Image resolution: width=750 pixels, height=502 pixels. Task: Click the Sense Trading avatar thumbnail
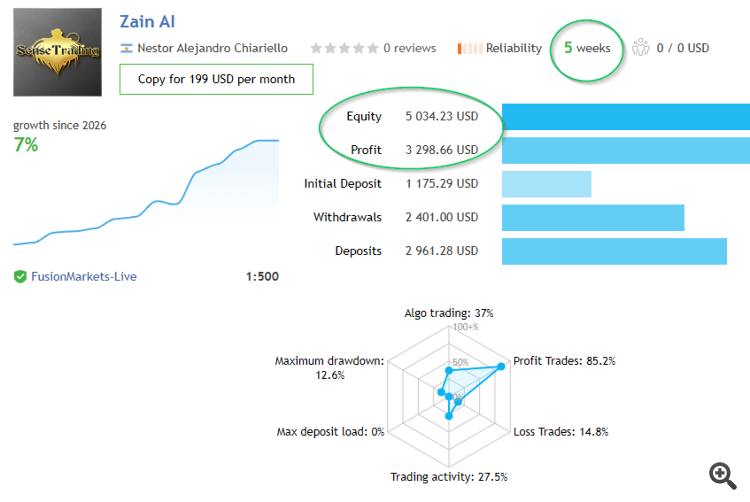[57, 52]
